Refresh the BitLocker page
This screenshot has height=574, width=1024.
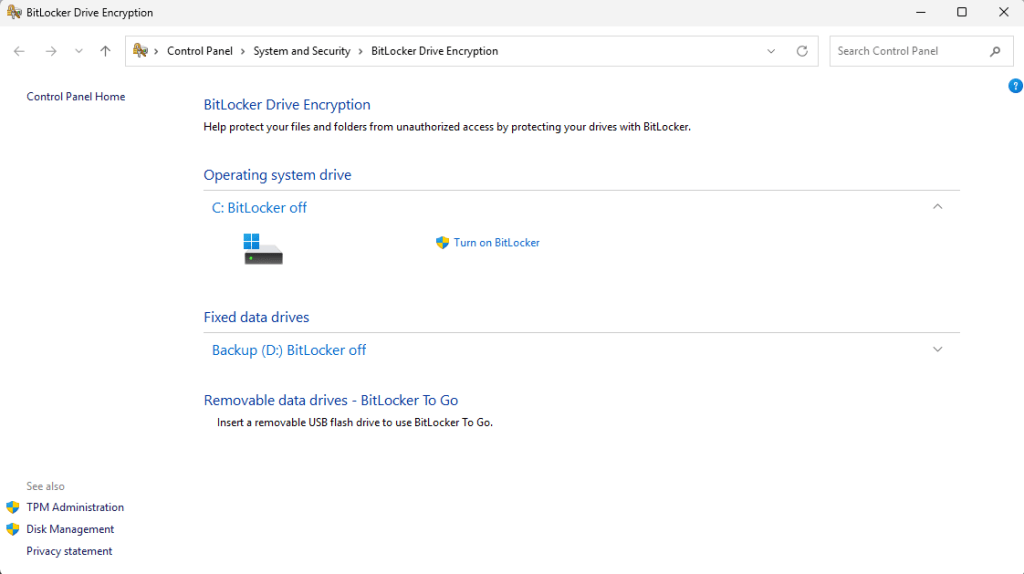(x=802, y=51)
